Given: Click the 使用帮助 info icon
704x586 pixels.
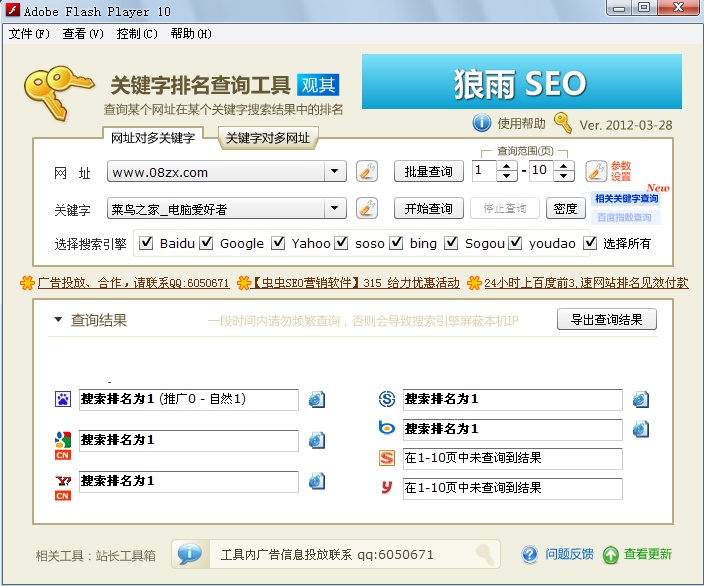Looking at the screenshot, I should [482, 123].
